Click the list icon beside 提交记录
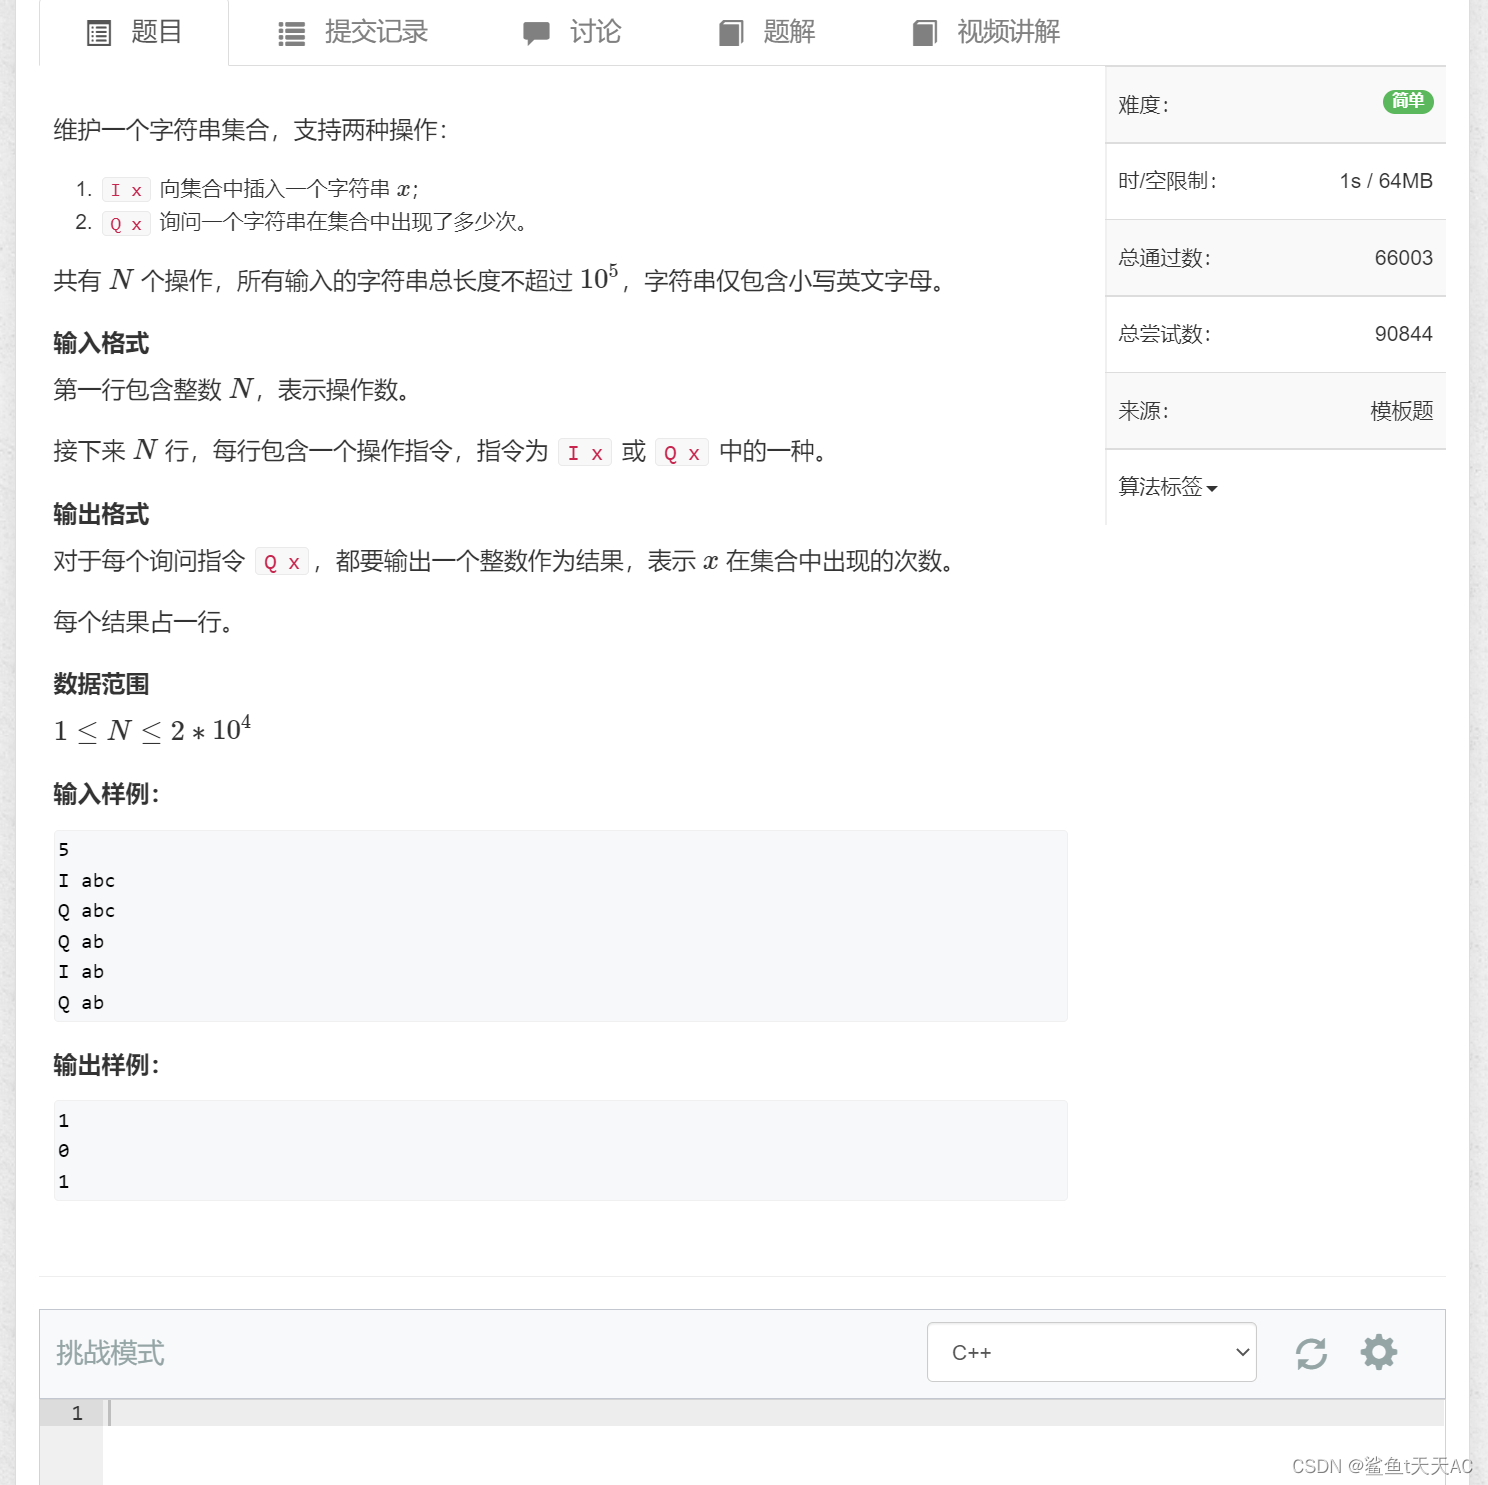This screenshot has width=1488, height=1485. pyautogui.click(x=289, y=32)
